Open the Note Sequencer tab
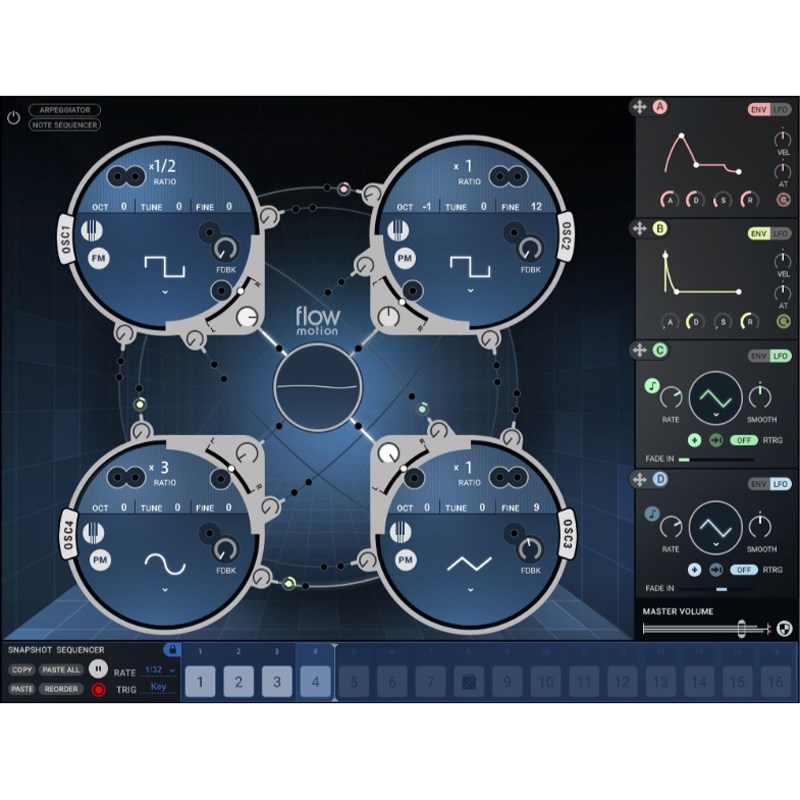This screenshot has width=800, height=800. point(65,124)
